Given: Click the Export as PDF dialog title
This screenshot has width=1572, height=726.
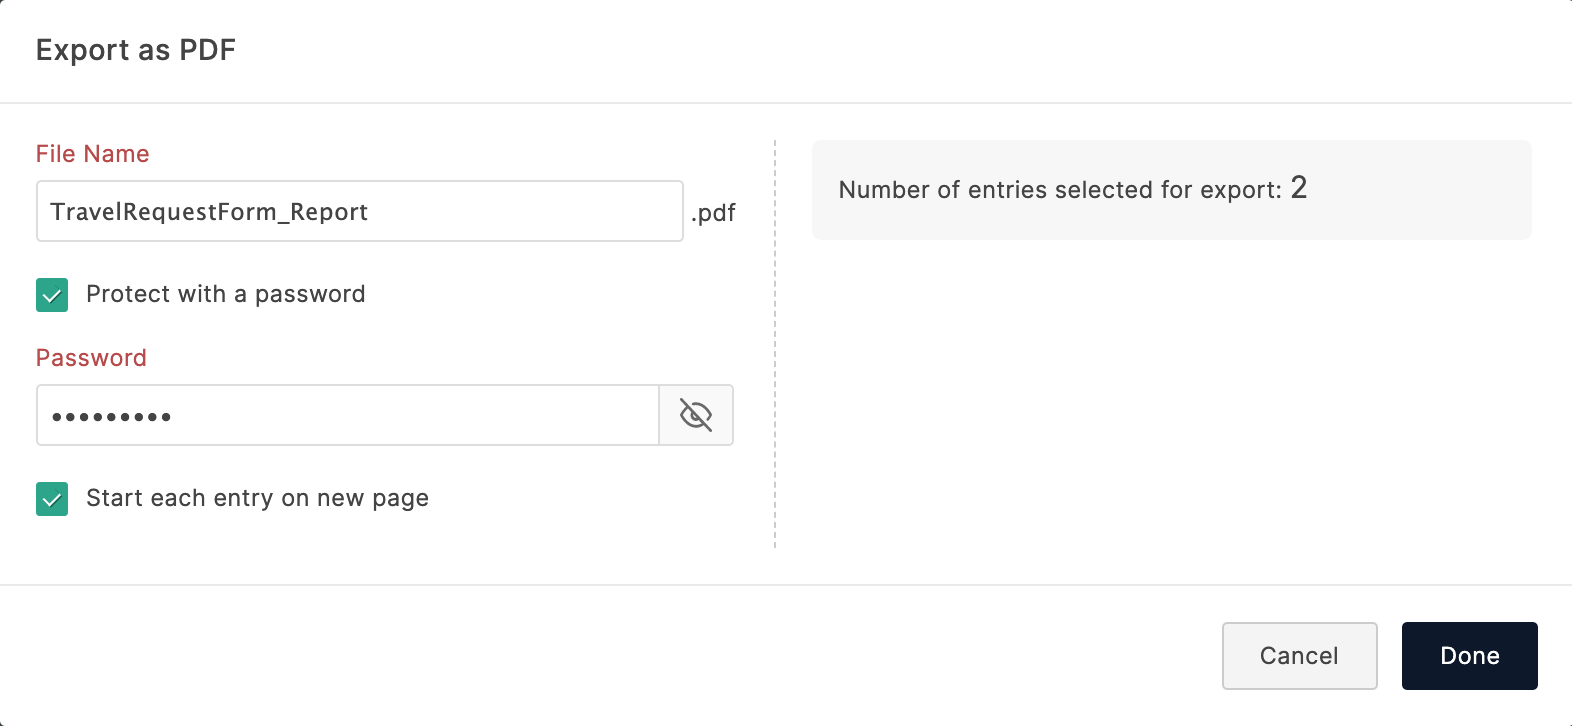Looking at the screenshot, I should click(136, 50).
